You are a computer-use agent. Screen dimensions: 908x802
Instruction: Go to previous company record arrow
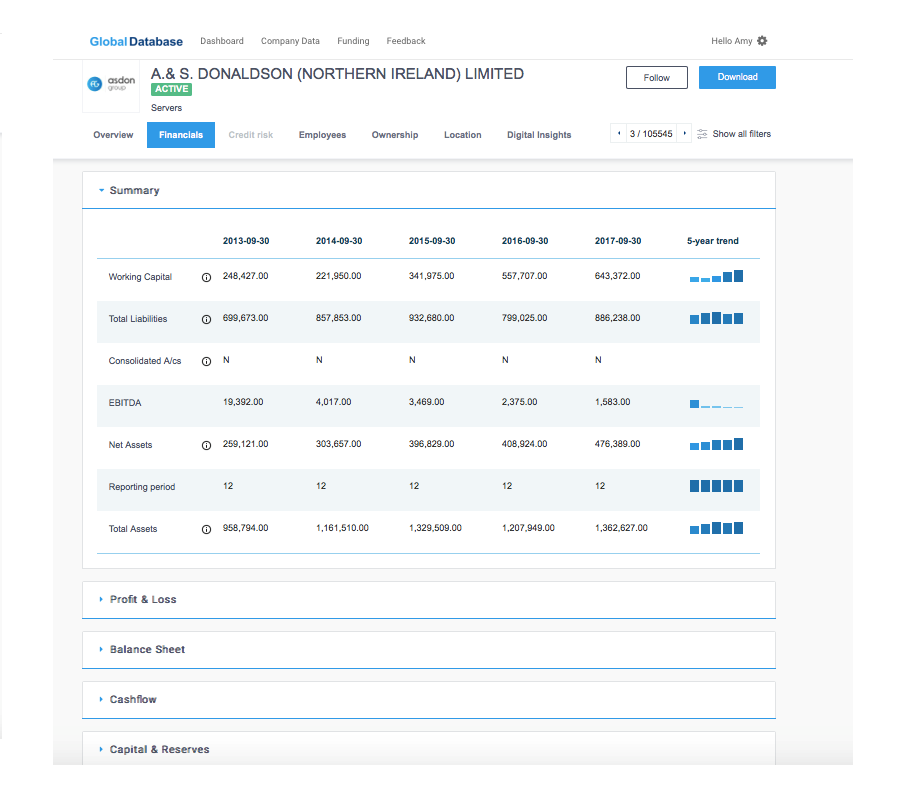click(619, 134)
